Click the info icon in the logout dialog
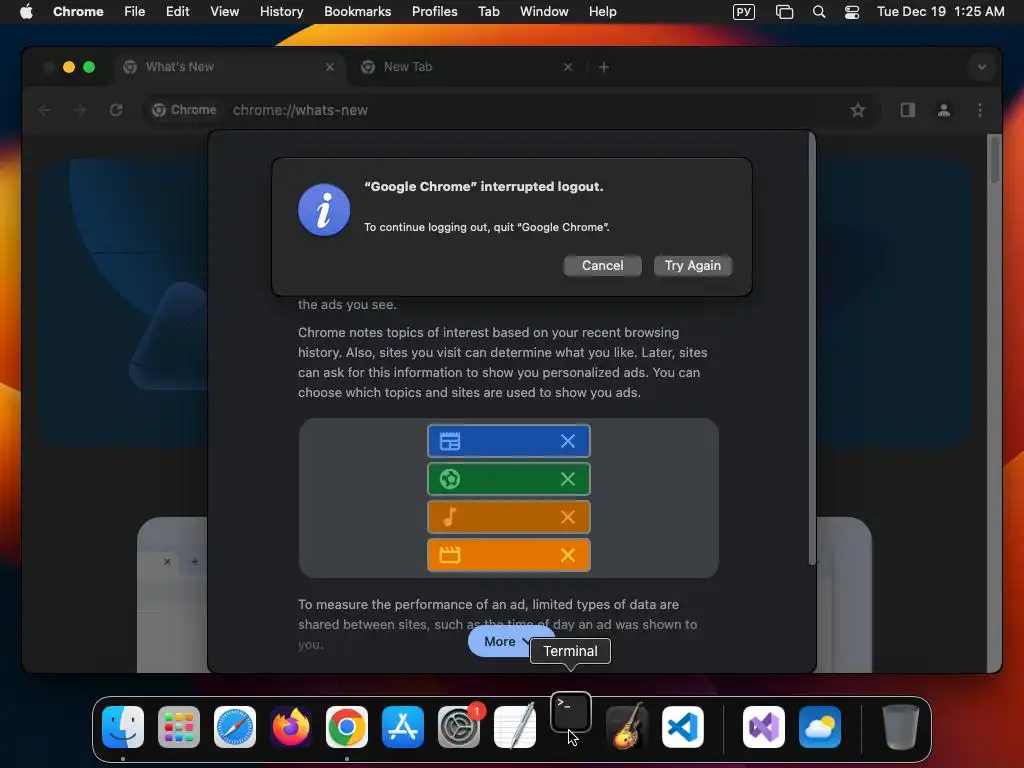Screen dimensions: 1024x768 click(x=324, y=210)
